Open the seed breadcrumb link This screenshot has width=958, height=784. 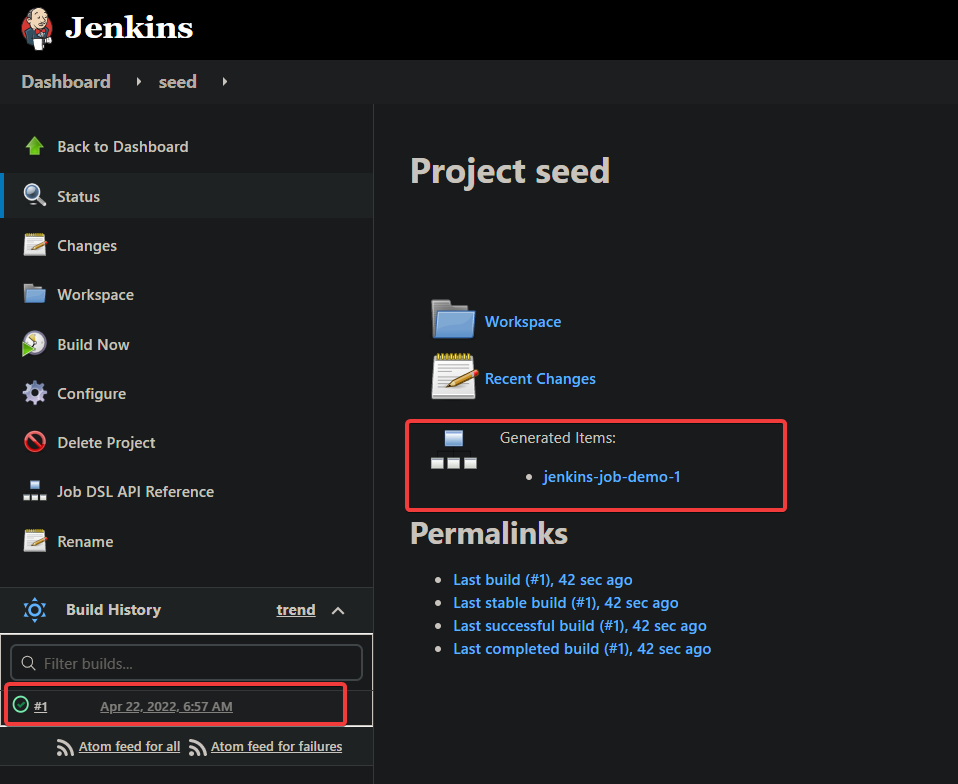coord(178,82)
